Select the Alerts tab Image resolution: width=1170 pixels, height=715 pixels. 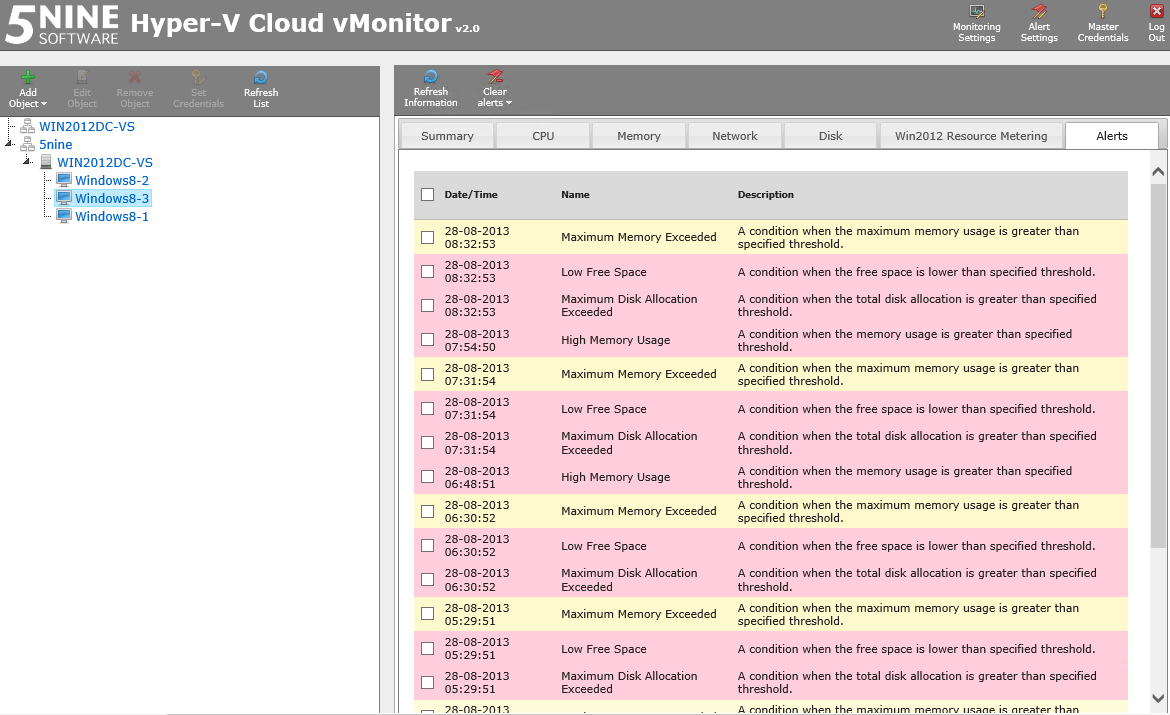point(1112,136)
